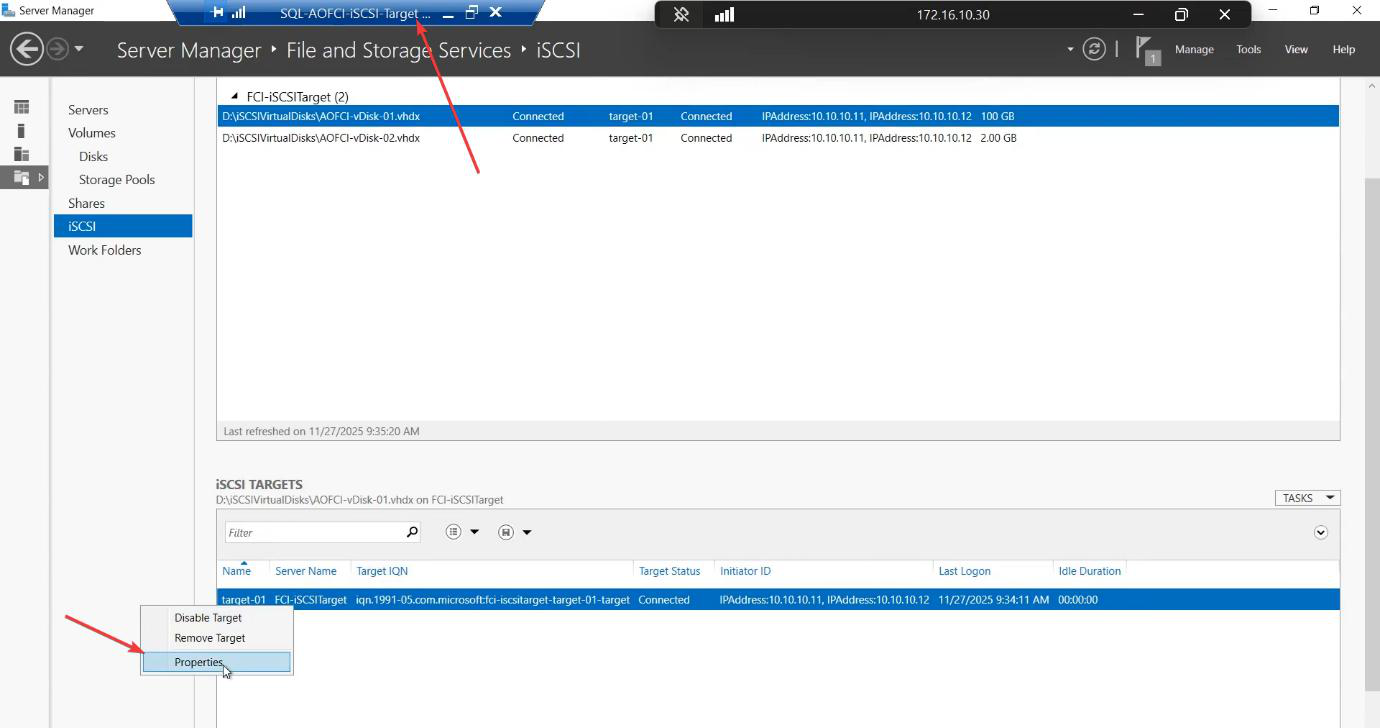1380x728 pixels.
Task: Choose Remove Target from context menu
Action: [x=209, y=638]
